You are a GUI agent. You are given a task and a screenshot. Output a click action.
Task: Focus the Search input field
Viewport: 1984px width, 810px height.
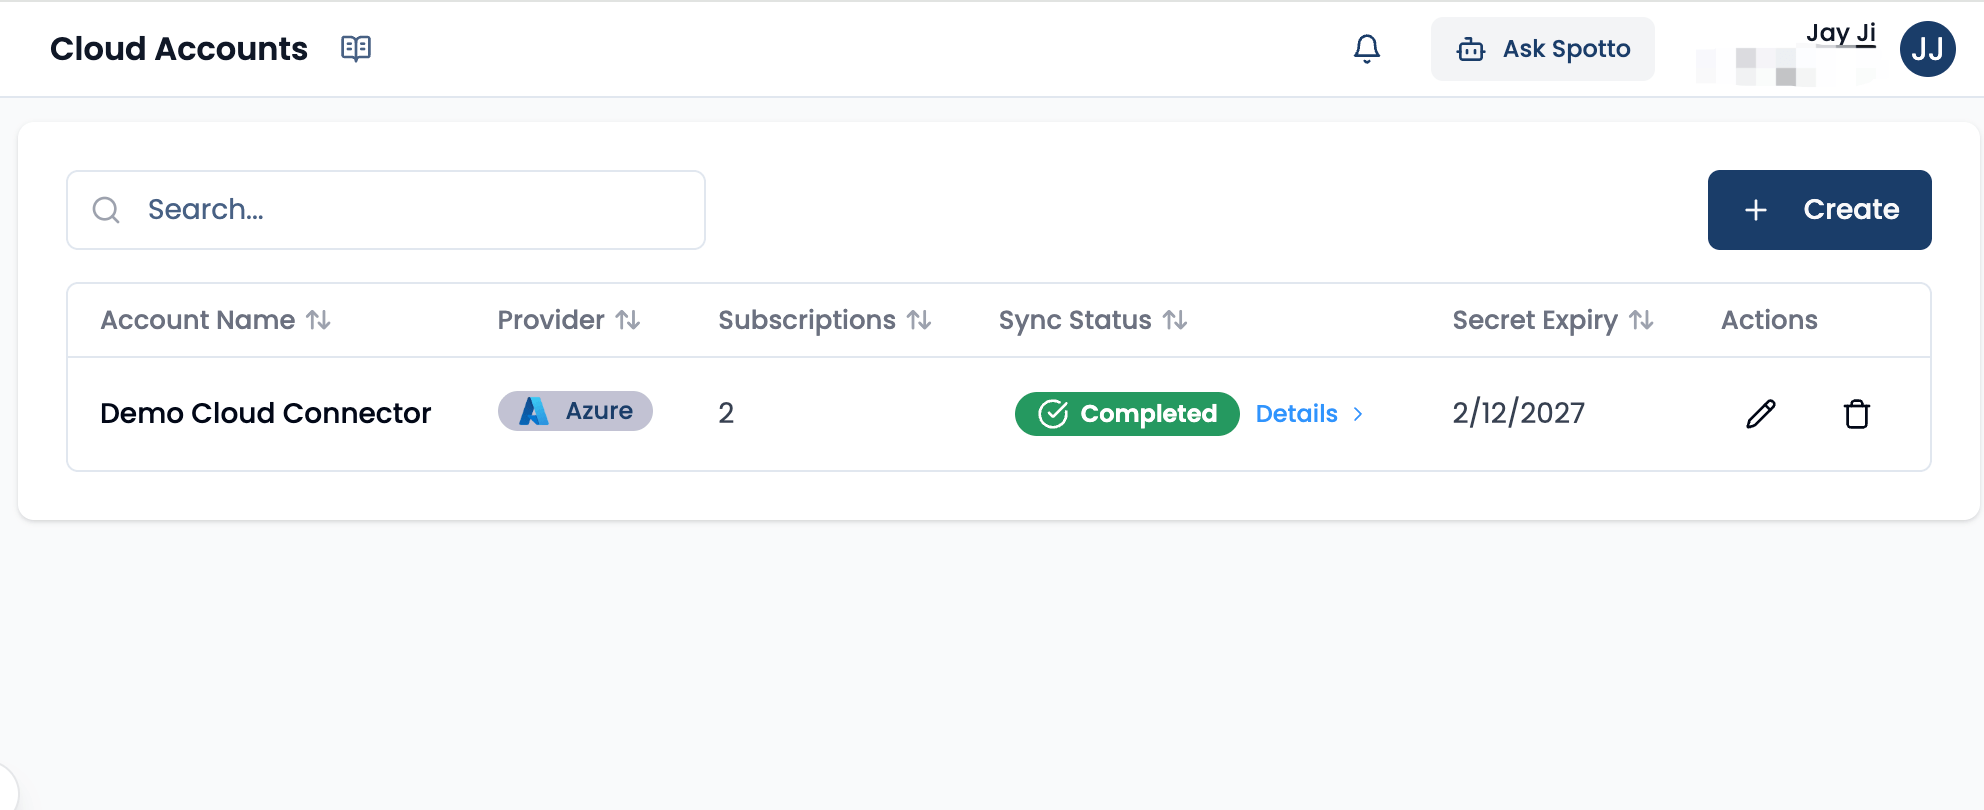[x=420, y=210]
